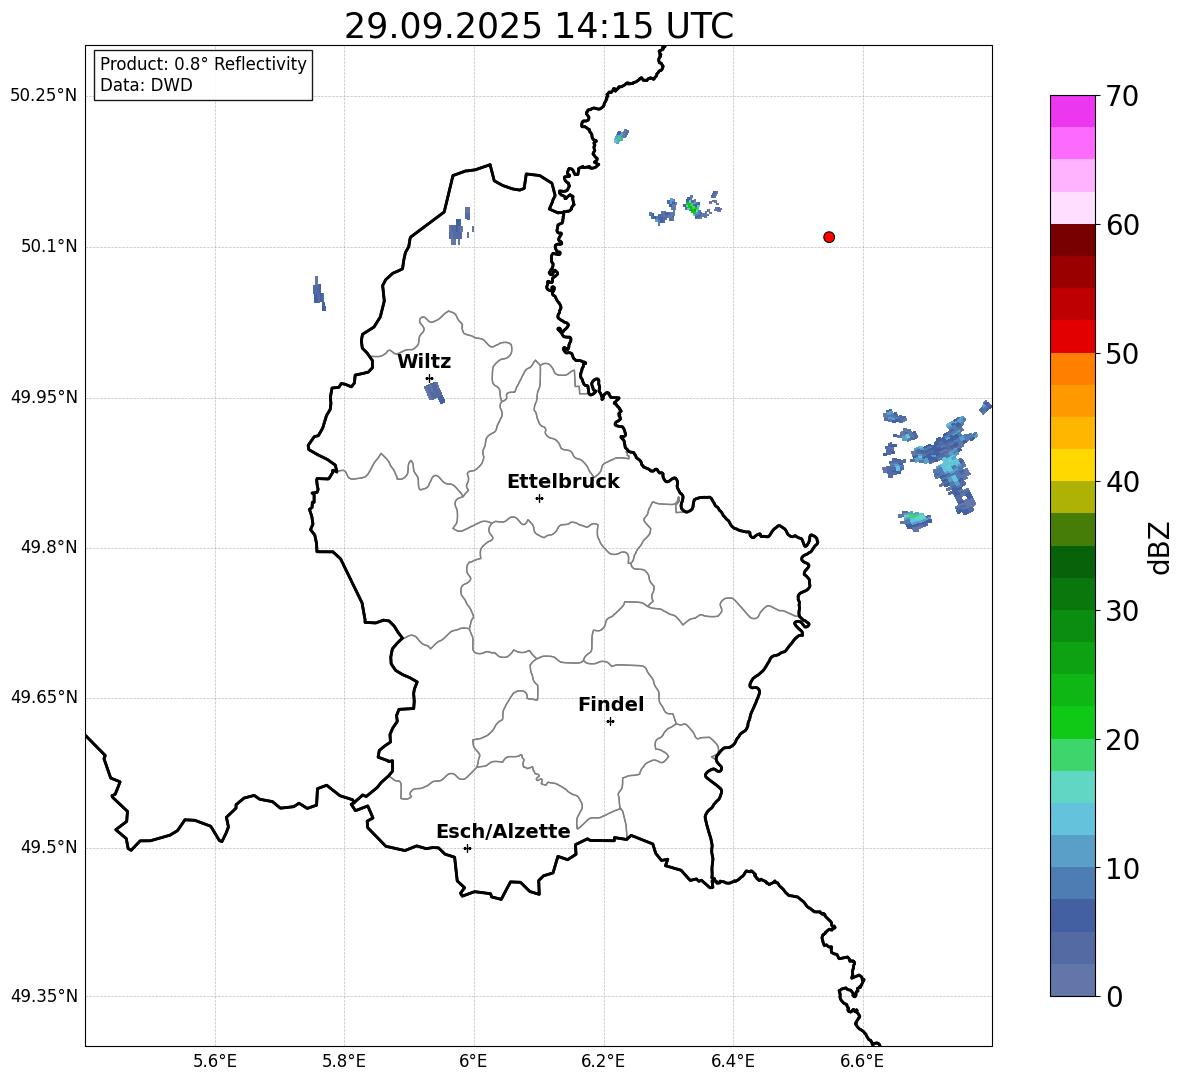This screenshot has width=1184, height=1081.
Task: Click the 6.4°E longitude label
Action: [x=732, y=1061]
